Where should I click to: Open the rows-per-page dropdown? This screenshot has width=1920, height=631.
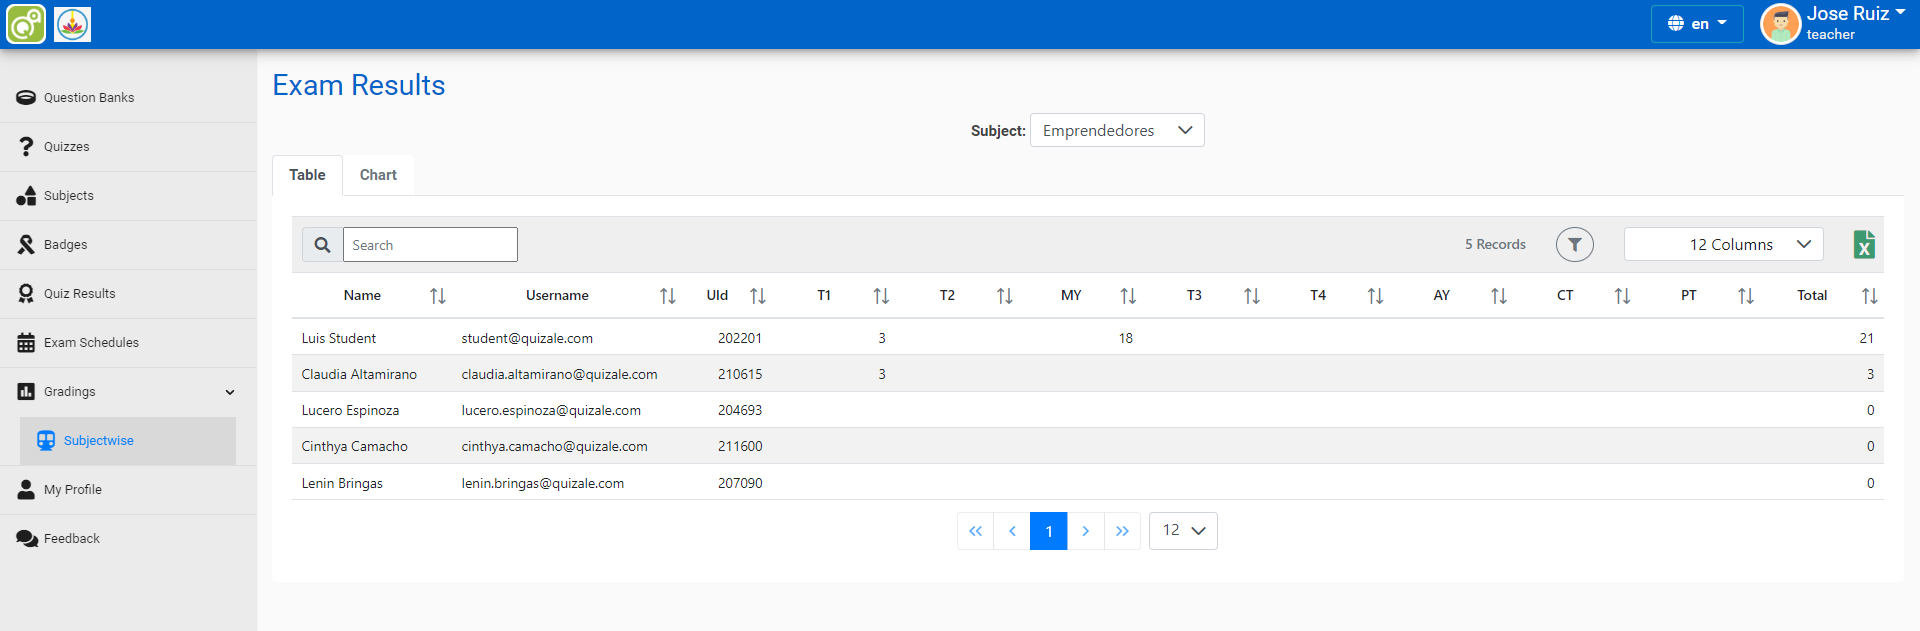click(1183, 531)
